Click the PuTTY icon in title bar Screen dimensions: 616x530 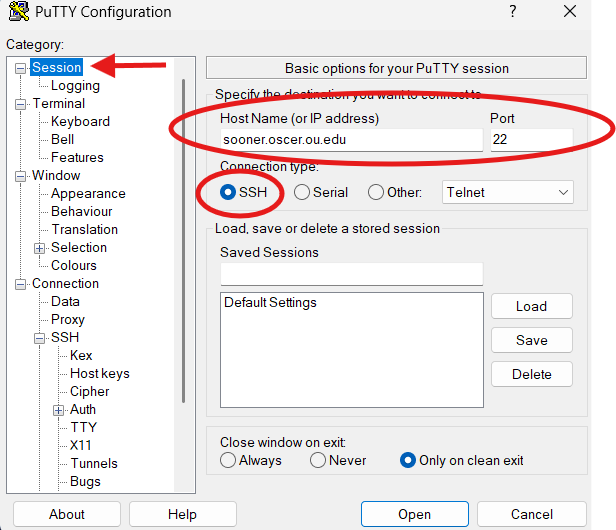click(x=17, y=13)
